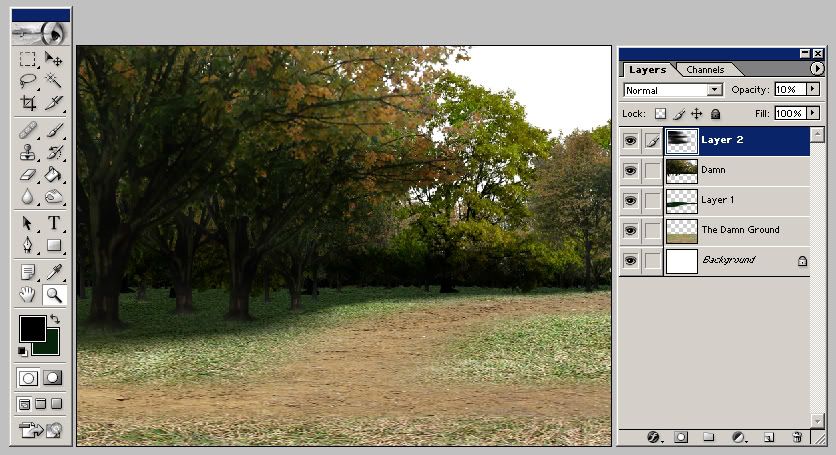Image resolution: width=836 pixels, height=455 pixels.
Task: Click the foreground color swatch
Action: coord(31,326)
